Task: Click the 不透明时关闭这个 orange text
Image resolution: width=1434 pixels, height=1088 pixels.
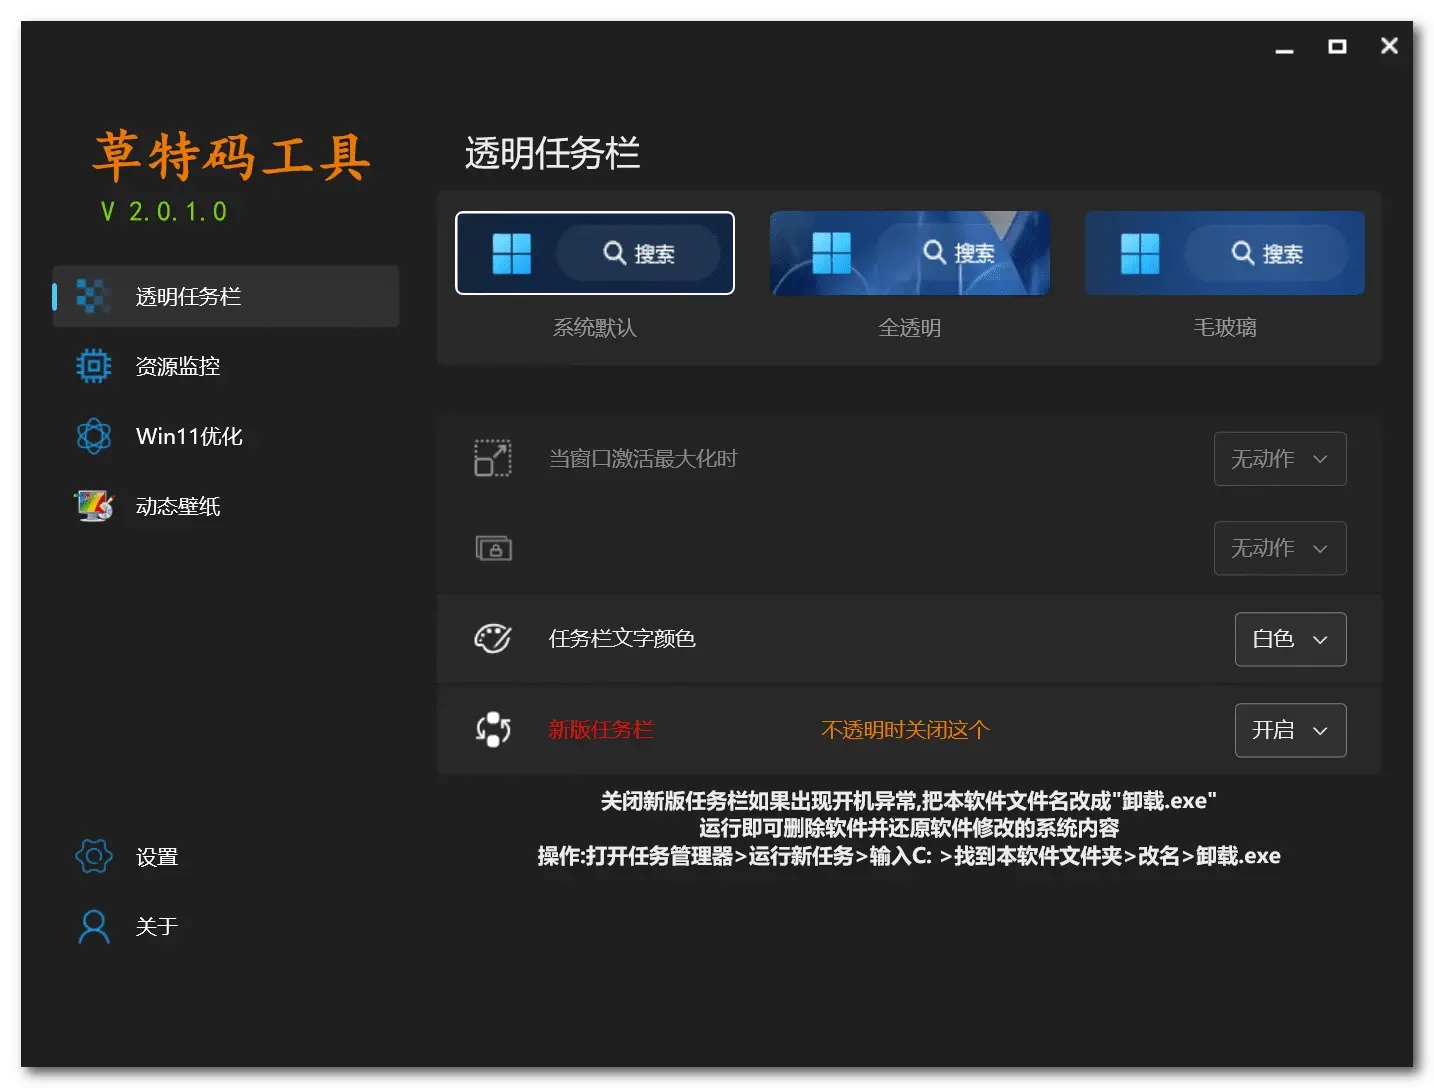Action: tap(905, 730)
